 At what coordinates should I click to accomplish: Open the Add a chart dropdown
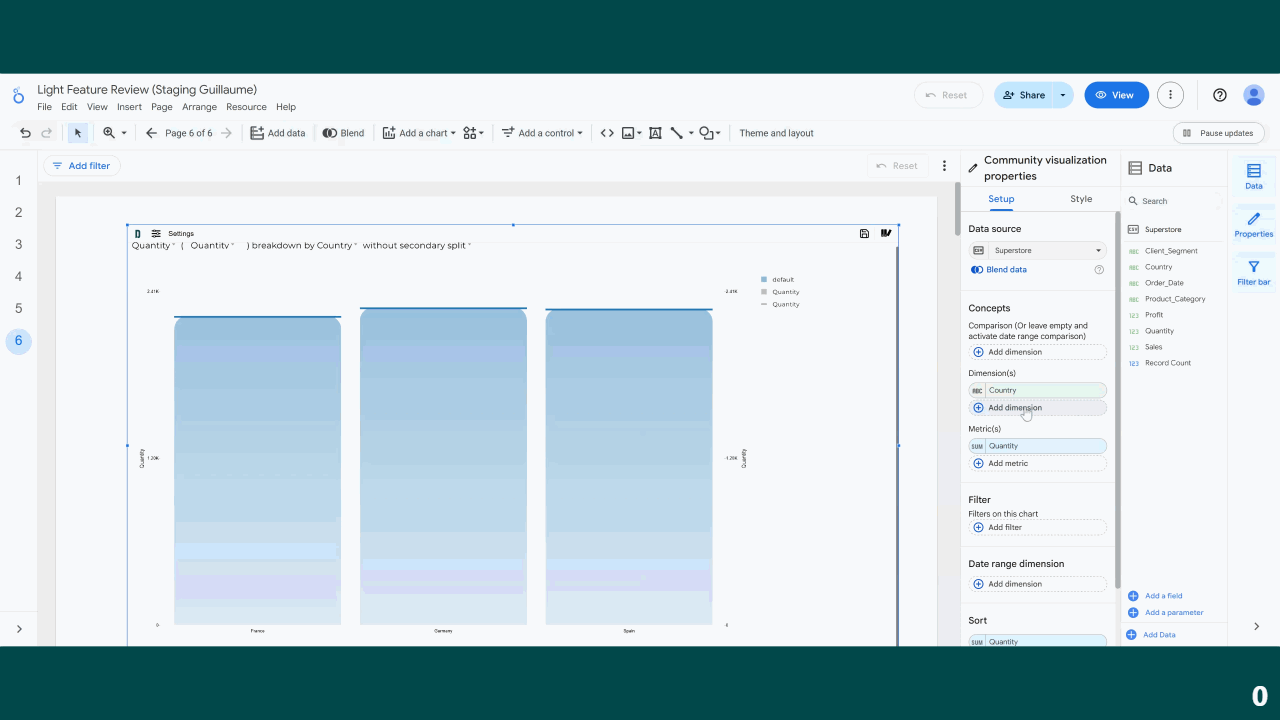coord(419,133)
